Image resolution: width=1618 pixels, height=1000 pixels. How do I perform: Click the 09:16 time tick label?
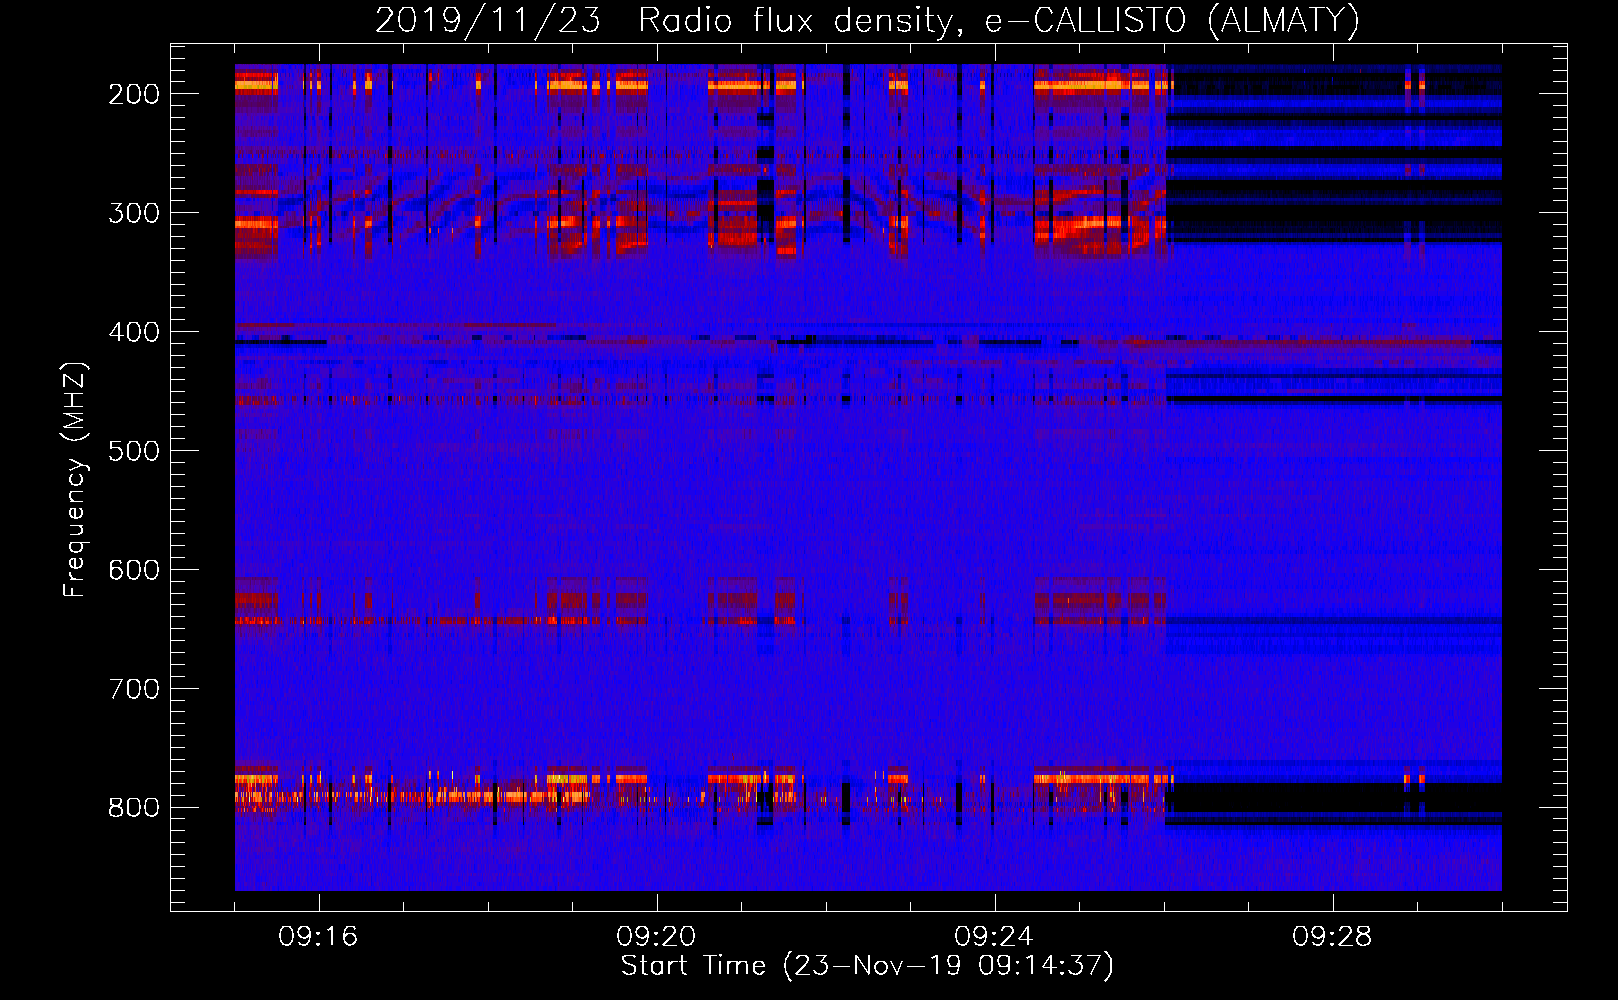pyautogui.click(x=318, y=937)
